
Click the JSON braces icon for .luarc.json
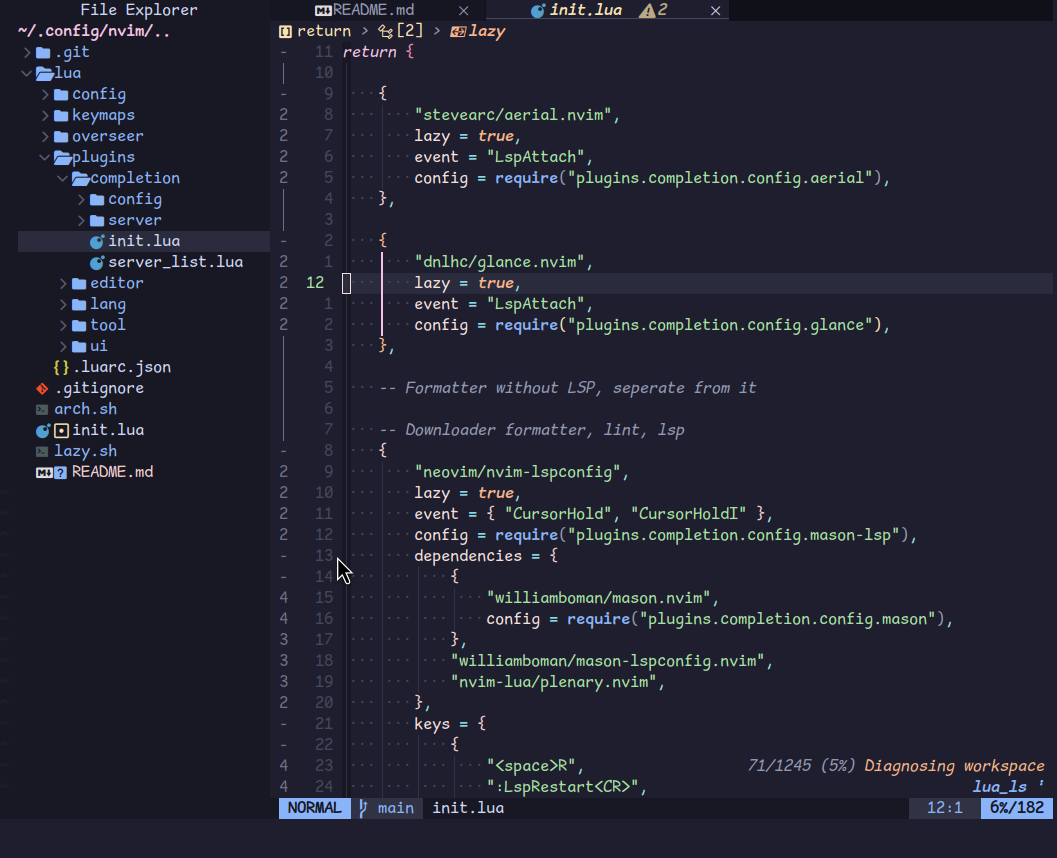(x=61, y=367)
